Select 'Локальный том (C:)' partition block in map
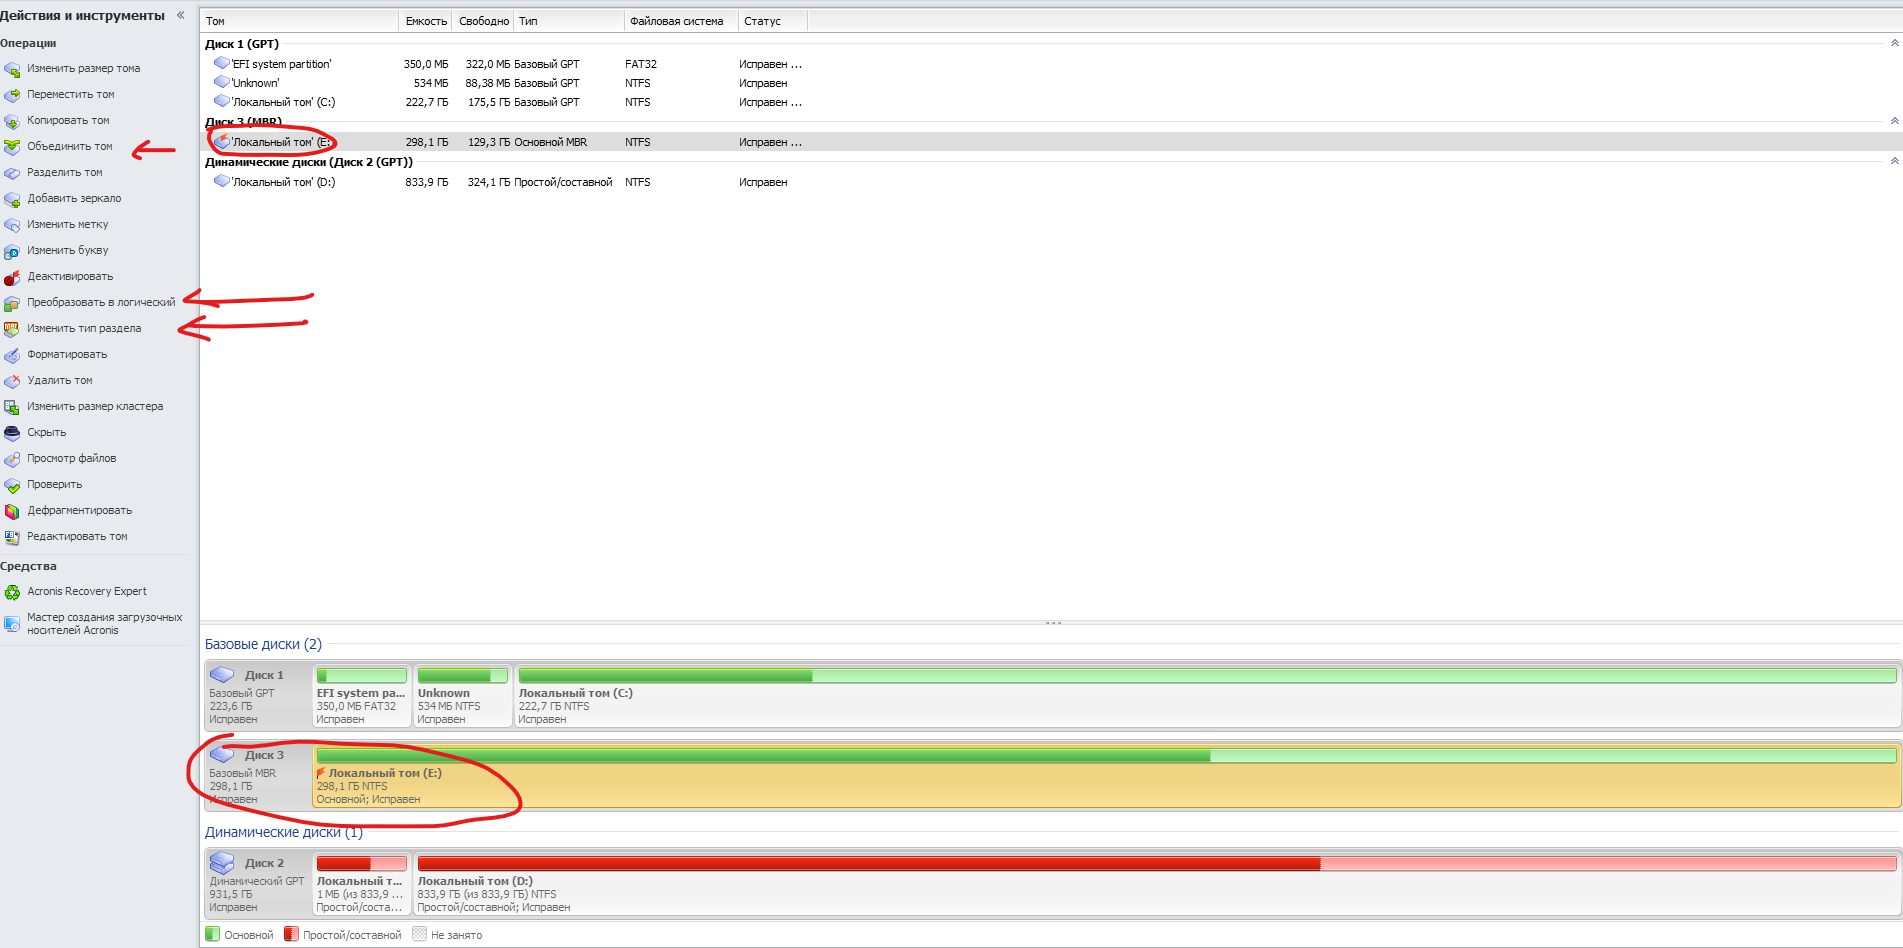Viewport: 1903px width, 948px height. [x=1207, y=696]
